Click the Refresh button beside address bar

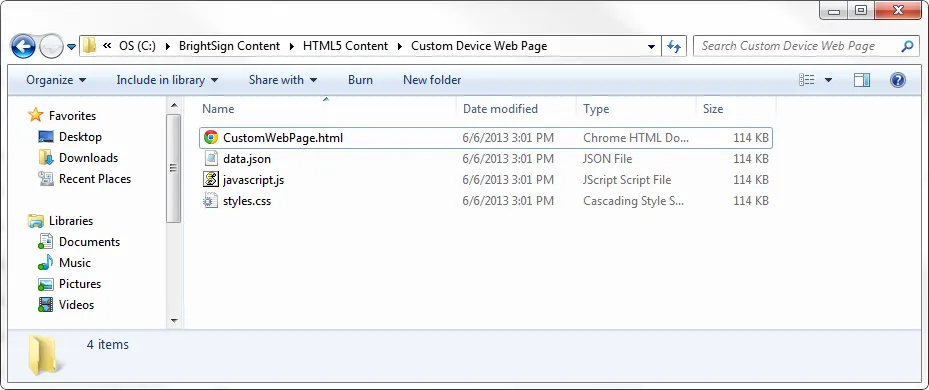pyautogui.click(x=674, y=46)
